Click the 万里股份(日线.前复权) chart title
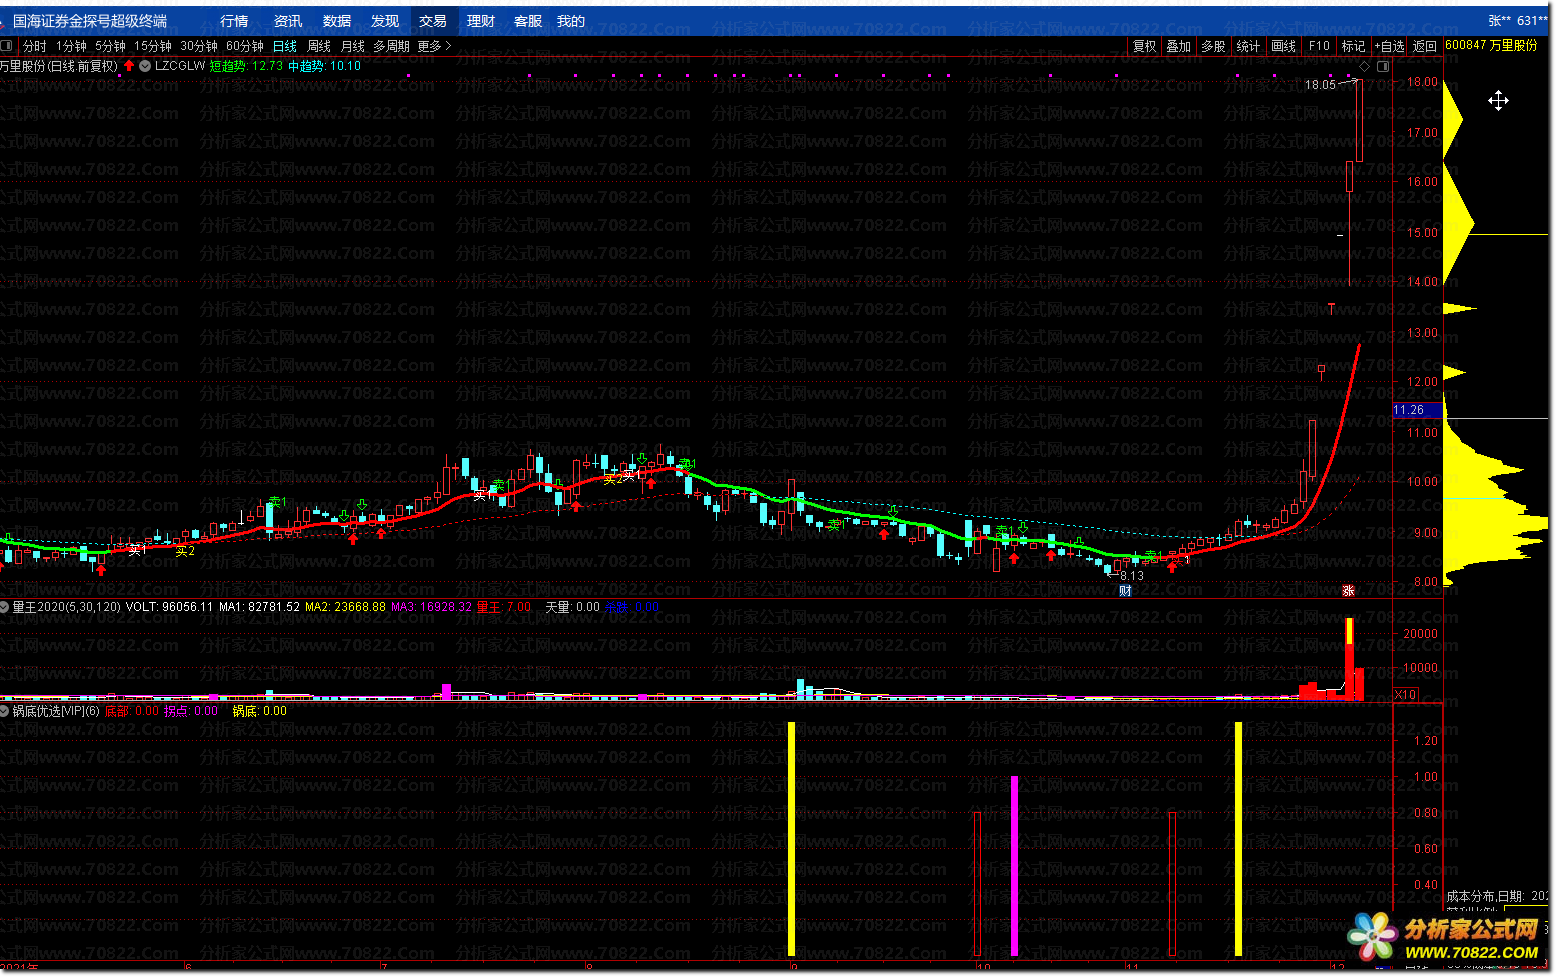Screen dimensions: 1557x977 coord(59,66)
